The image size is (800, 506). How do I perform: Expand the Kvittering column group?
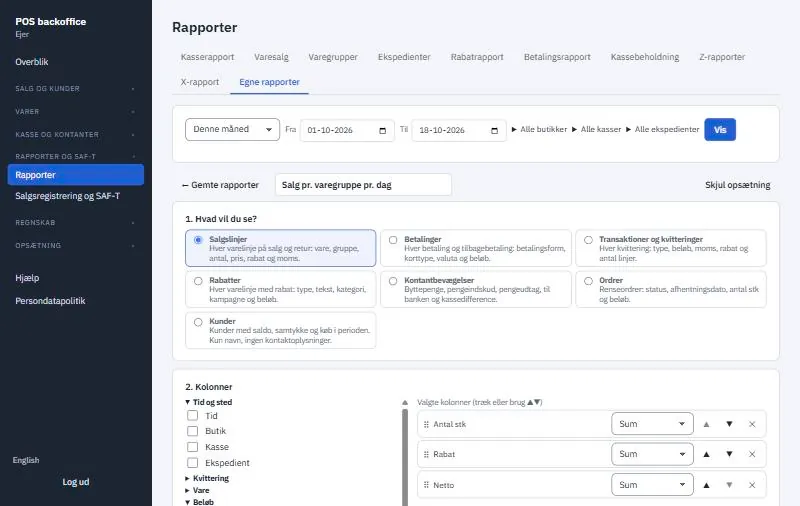(x=207, y=478)
